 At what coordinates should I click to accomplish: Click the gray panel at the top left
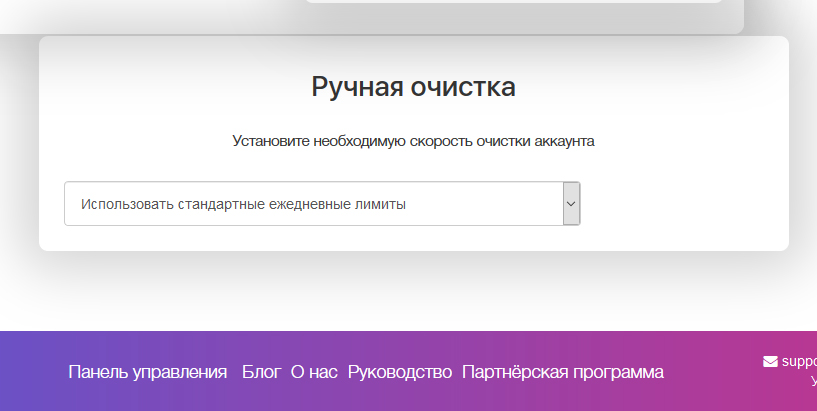click(x=150, y=15)
